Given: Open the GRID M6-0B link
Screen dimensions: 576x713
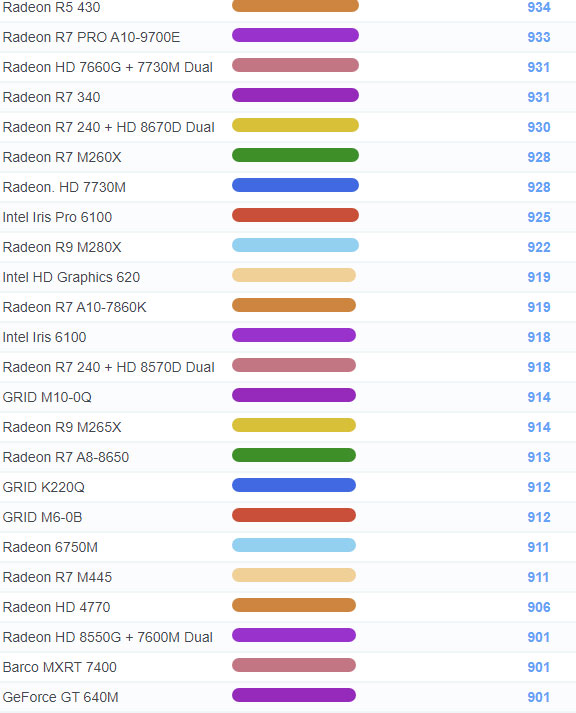Looking at the screenshot, I should coord(42,517).
